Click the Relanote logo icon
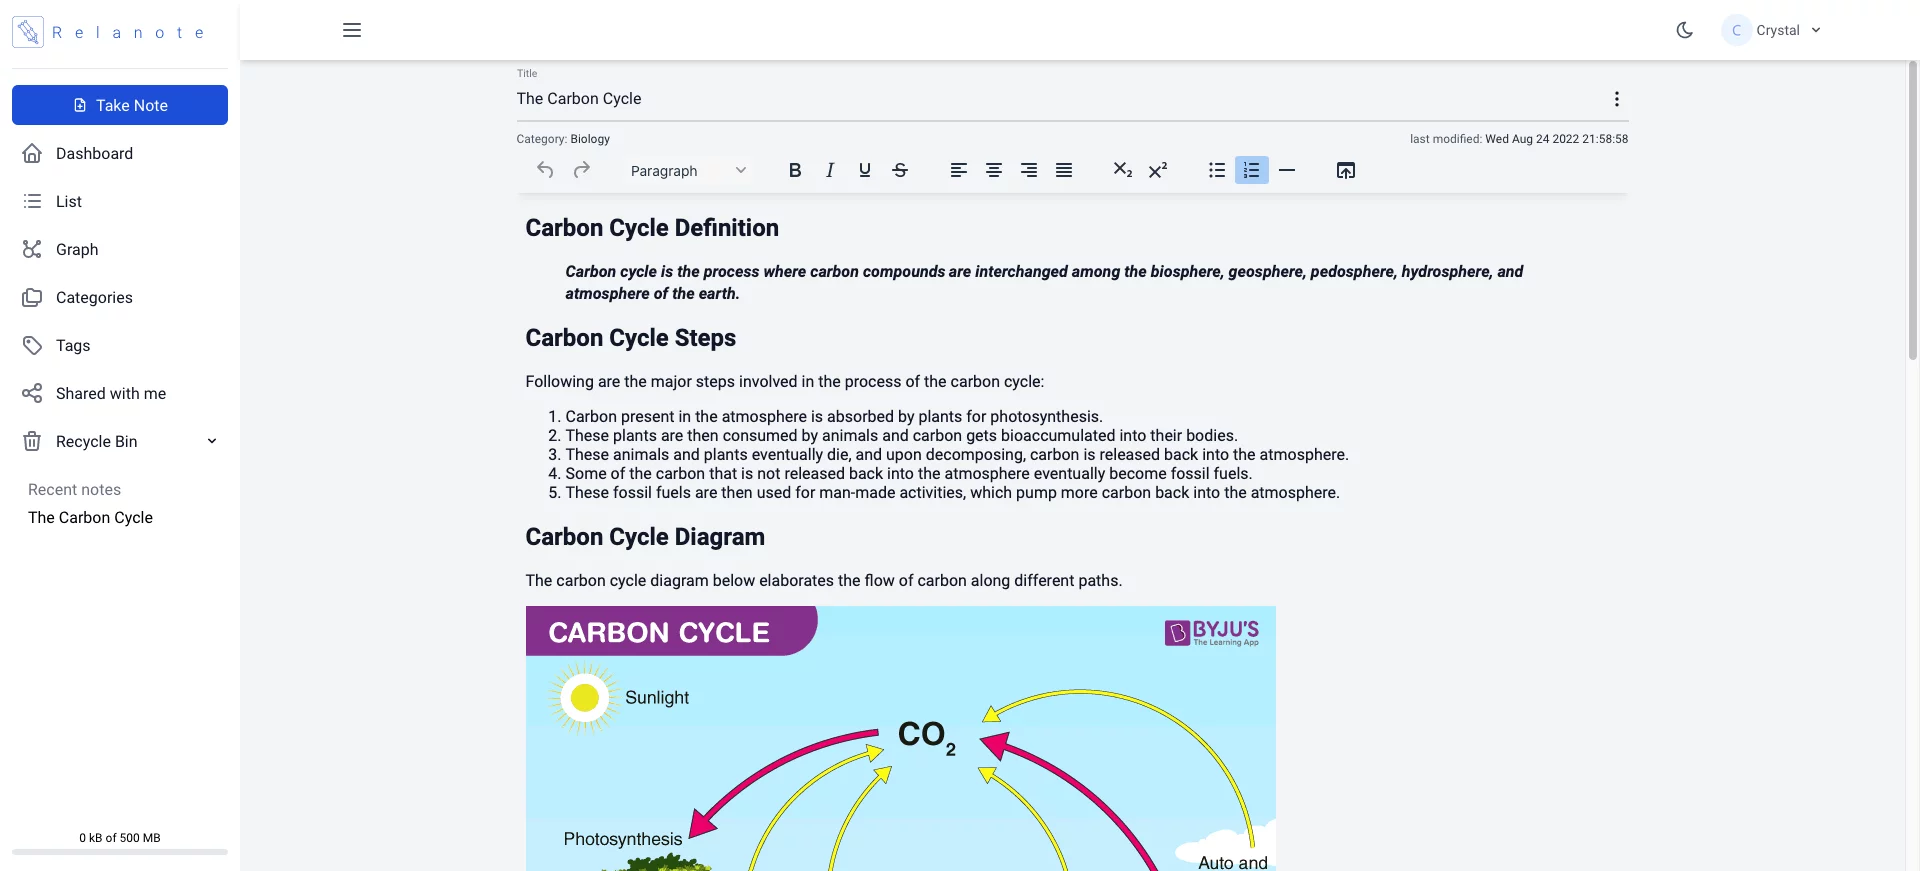1920x871 pixels. coord(28,32)
